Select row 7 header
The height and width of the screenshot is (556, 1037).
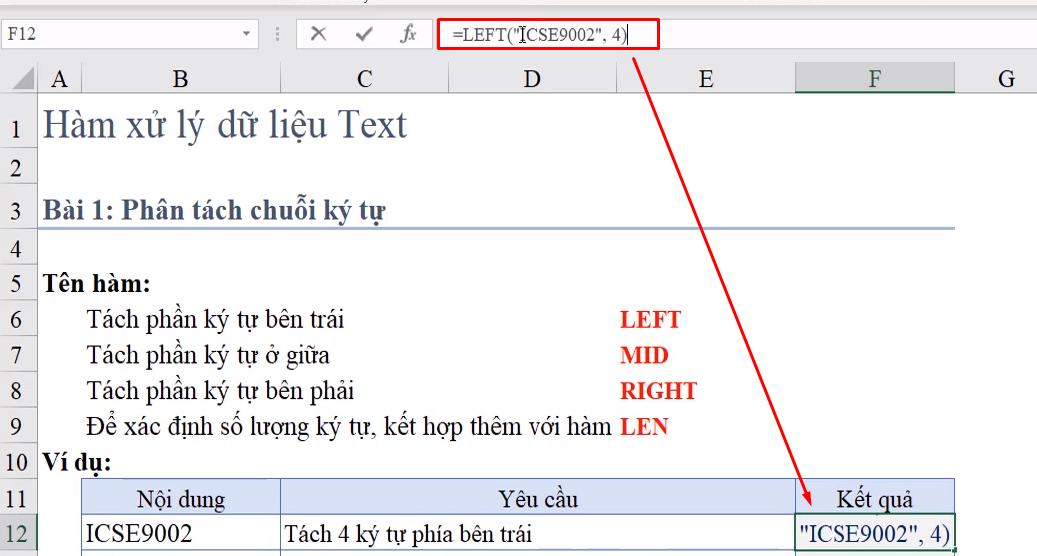coord(17,356)
